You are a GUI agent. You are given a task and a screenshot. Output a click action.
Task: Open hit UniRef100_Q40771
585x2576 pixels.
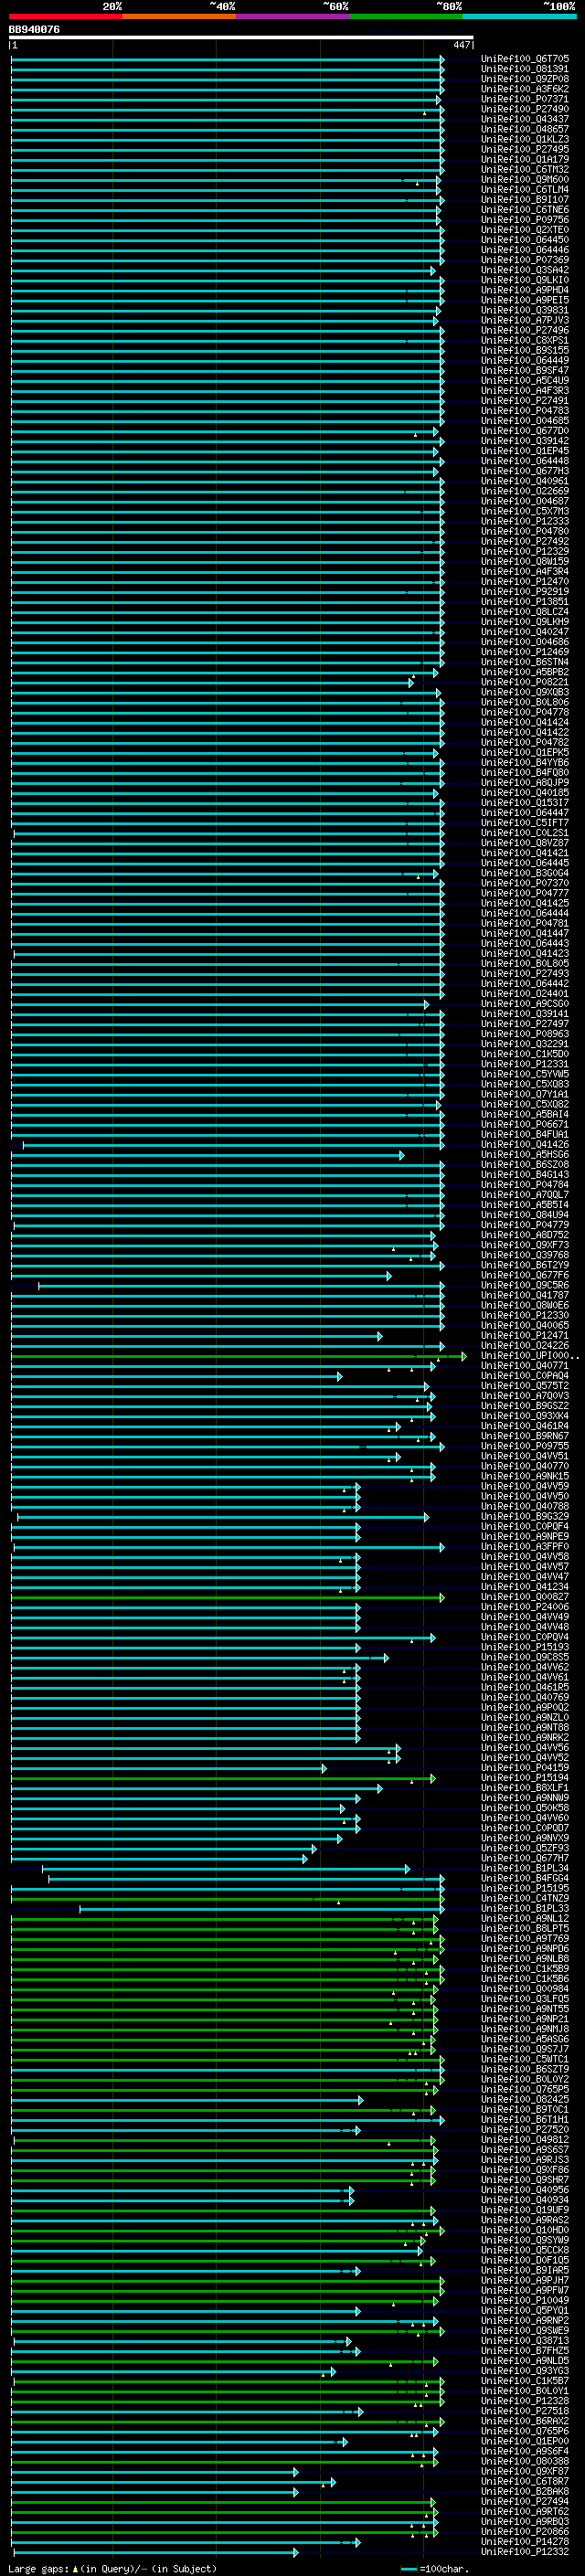coord(525,1366)
